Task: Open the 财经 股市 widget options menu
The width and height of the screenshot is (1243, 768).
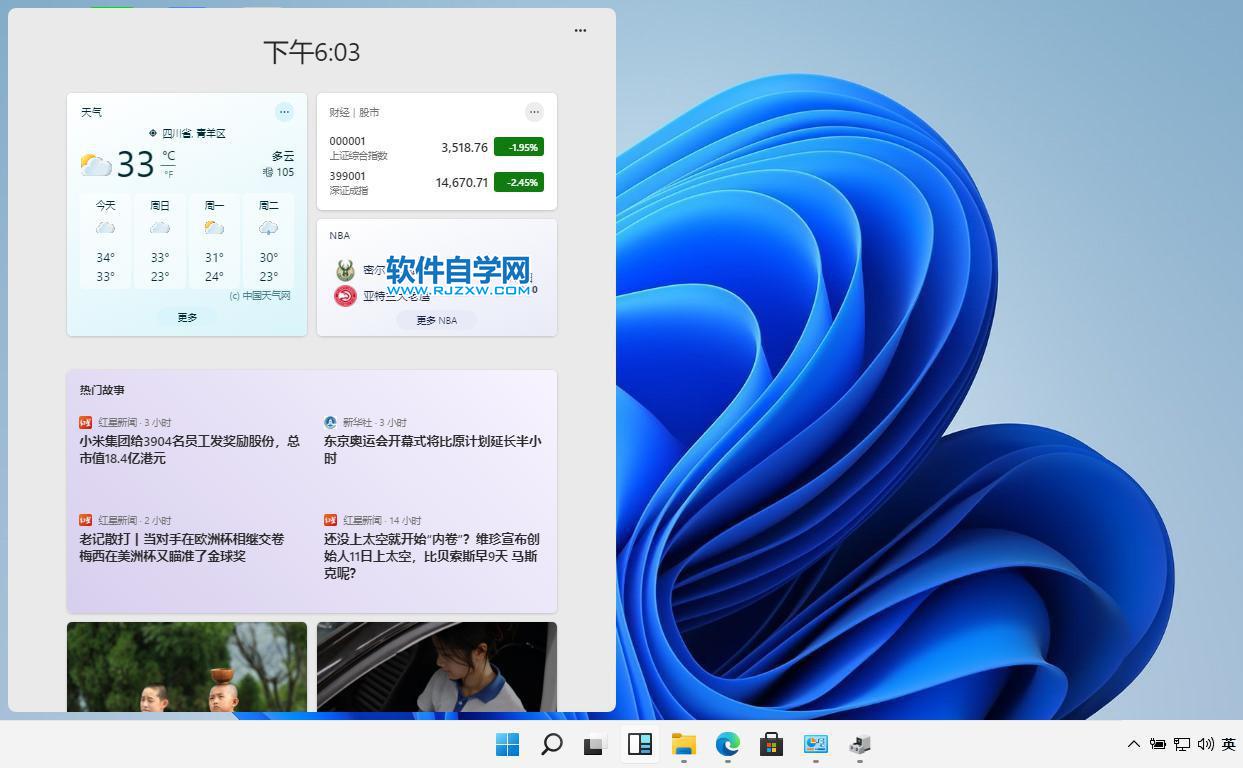Action: pyautogui.click(x=534, y=112)
